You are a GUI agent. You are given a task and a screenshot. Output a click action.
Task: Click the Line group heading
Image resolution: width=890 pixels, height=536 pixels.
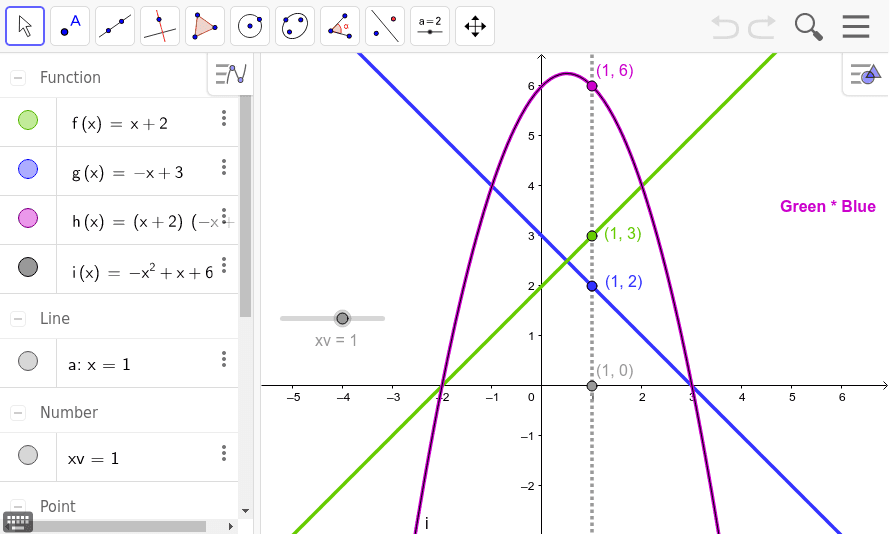coord(55,318)
